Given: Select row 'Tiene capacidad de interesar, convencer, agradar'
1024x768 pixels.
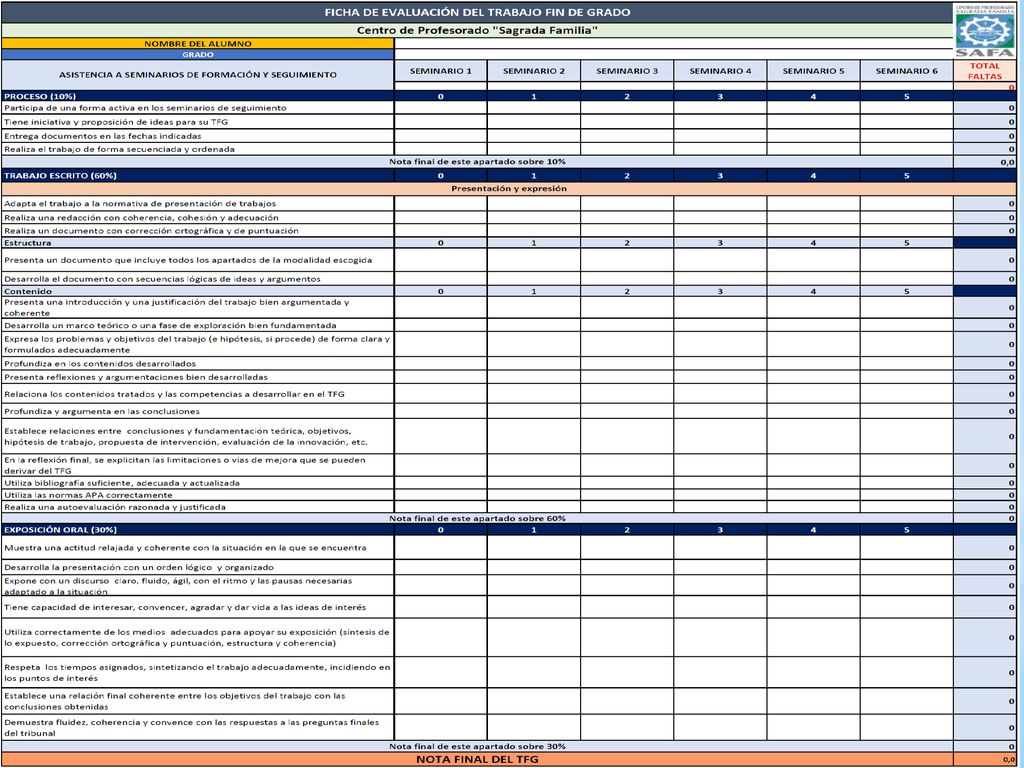Looking at the screenshot, I should click(x=509, y=607).
